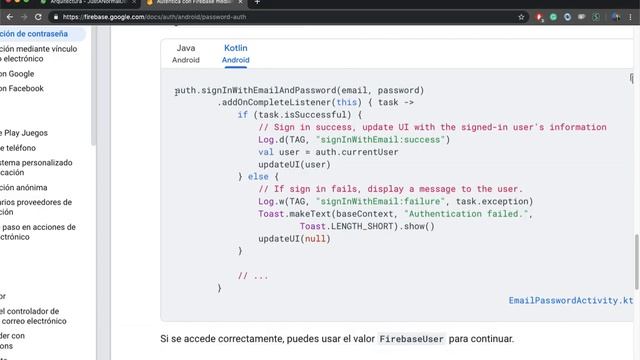Open the Google sign-in sidebar link
The width and height of the screenshot is (640, 360).
click(17, 74)
